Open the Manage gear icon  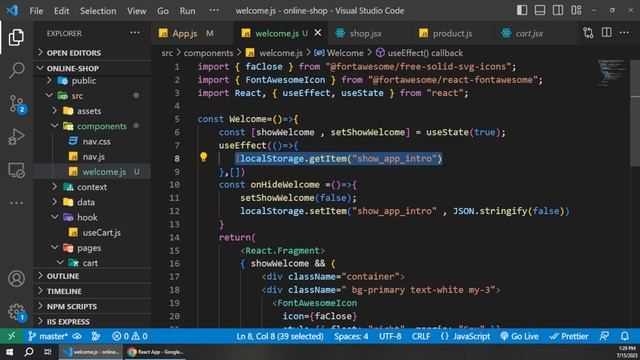16,312
